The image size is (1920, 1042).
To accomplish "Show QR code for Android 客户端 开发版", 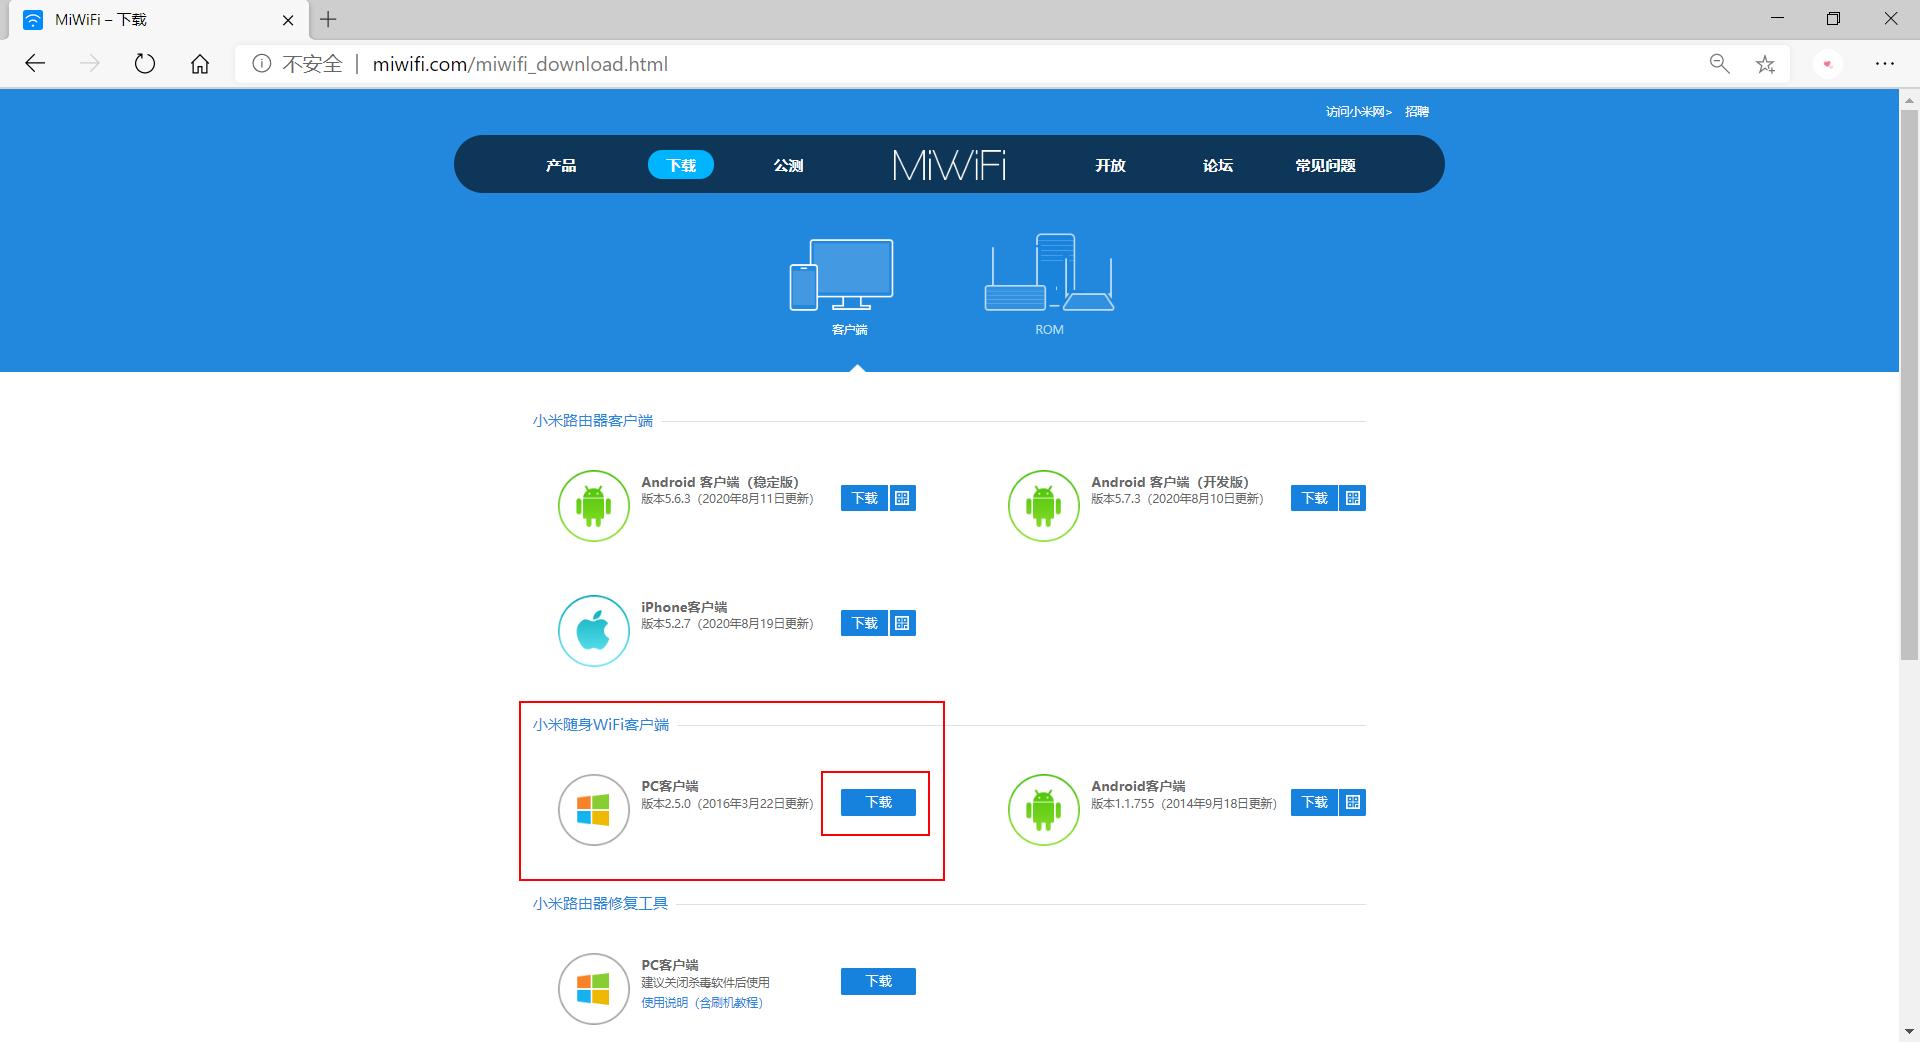I will (x=1352, y=498).
